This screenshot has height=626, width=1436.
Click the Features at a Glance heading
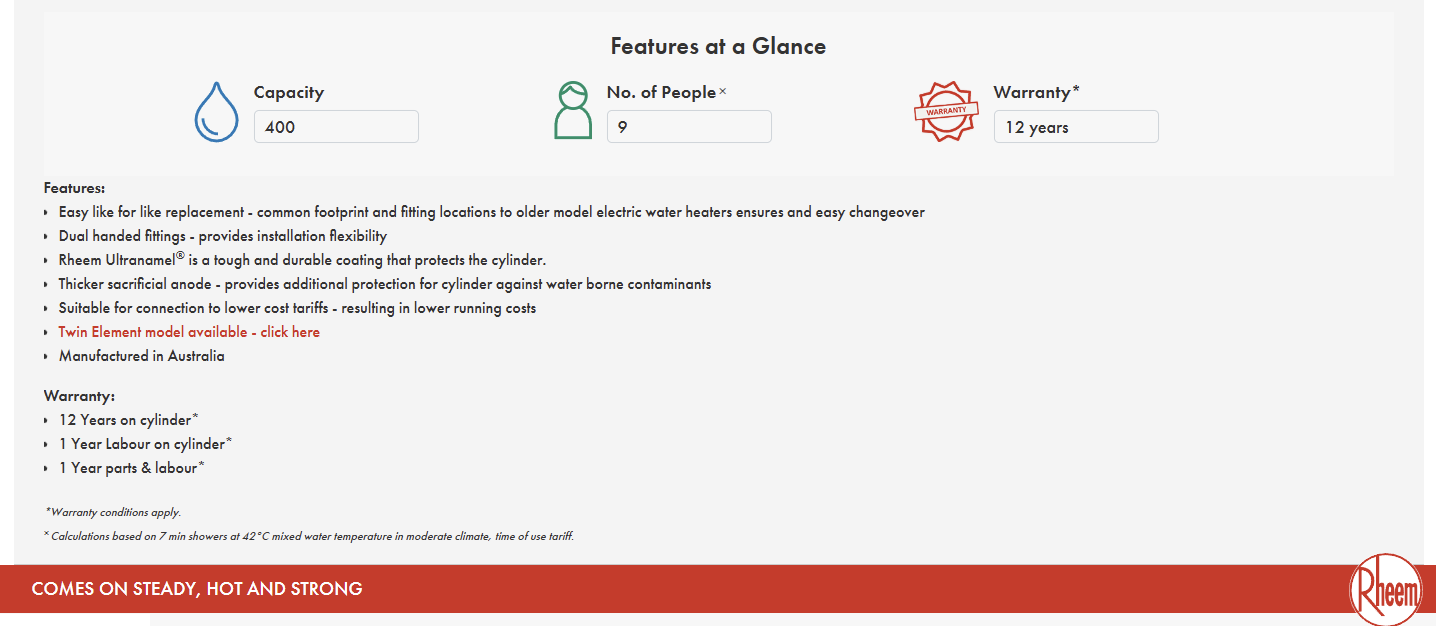click(718, 46)
